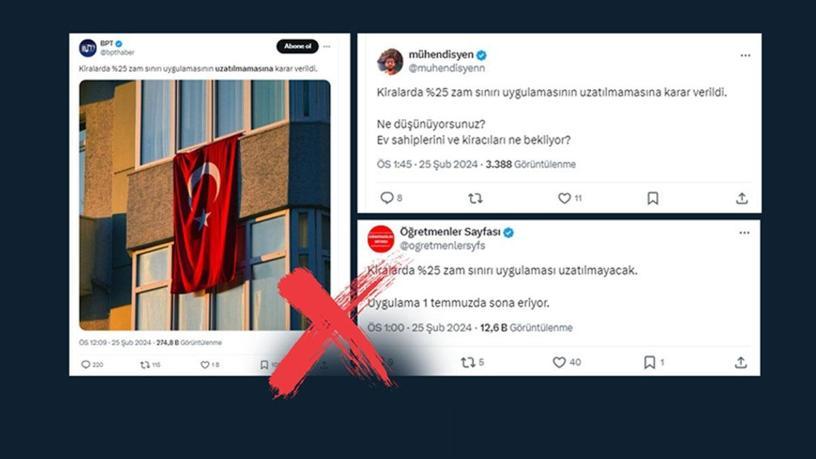The height and width of the screenshot is (459, 816).
Task: Bookmark the mühendisyen tweet
Action: 653,198
